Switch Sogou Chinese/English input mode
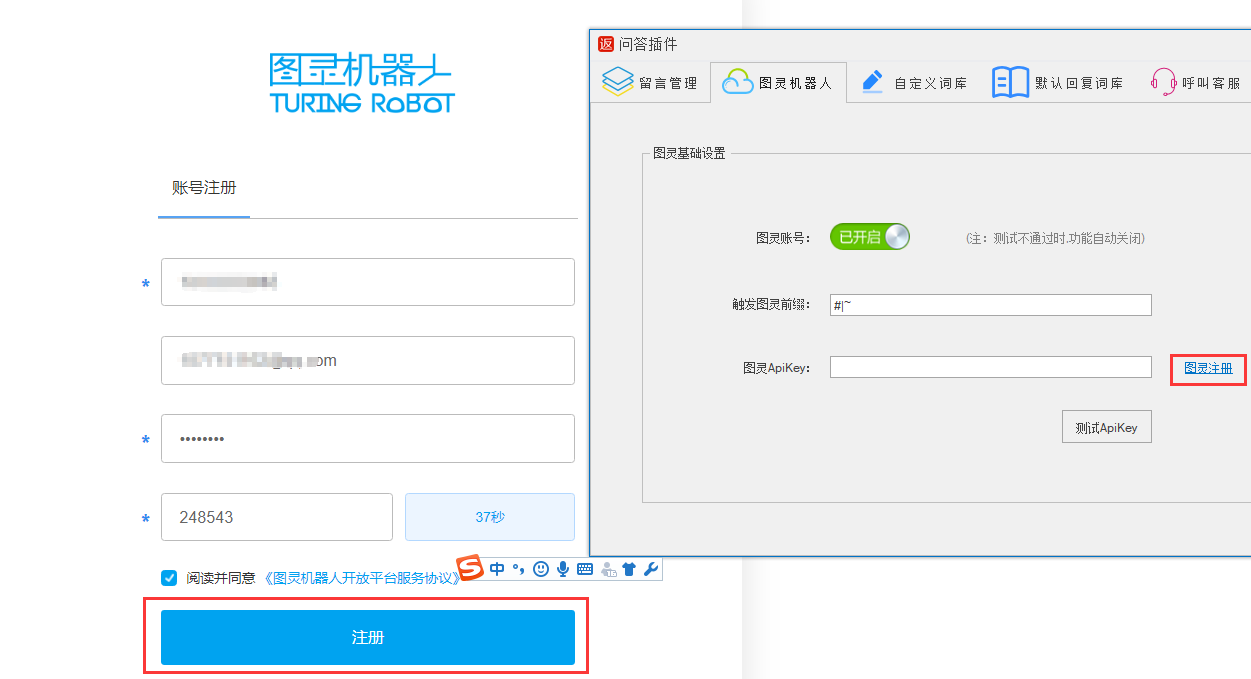The width and height of the screenshot is (1251, 679). coord(497,569)
